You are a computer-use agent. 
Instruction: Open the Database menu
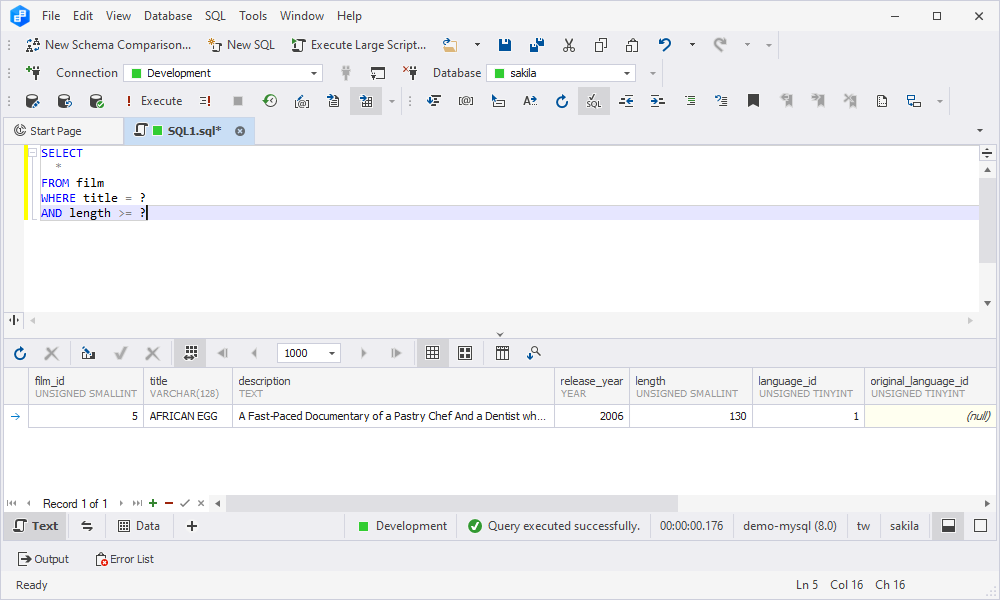[x=168, y=16]
